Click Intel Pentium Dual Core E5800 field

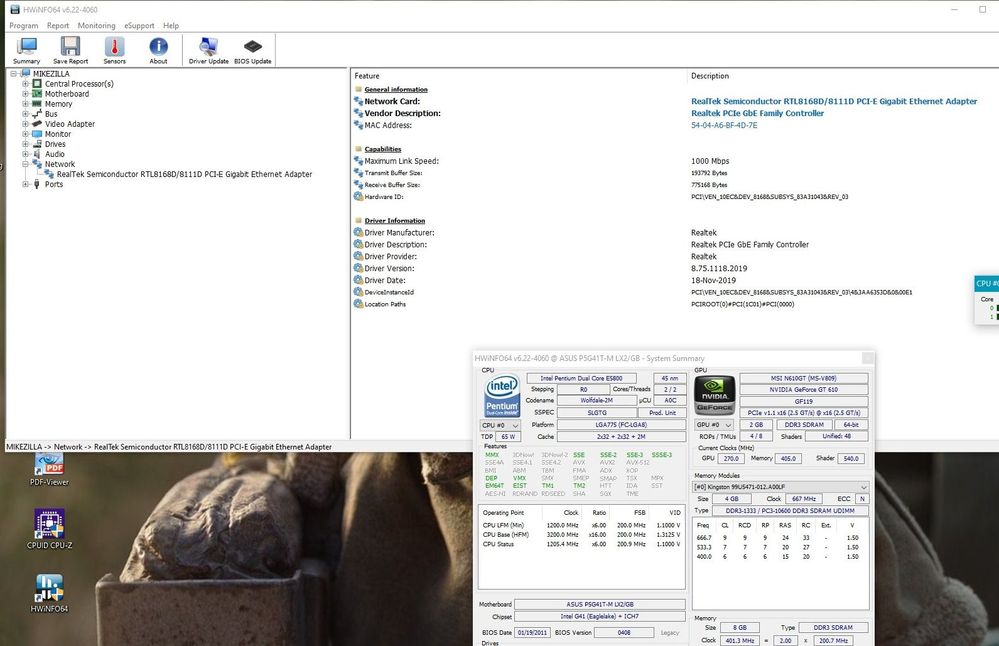(x=581, y=378)
